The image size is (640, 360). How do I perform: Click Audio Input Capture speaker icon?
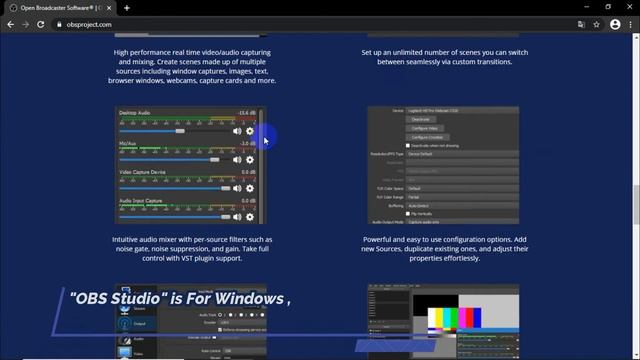pos(237,217)
